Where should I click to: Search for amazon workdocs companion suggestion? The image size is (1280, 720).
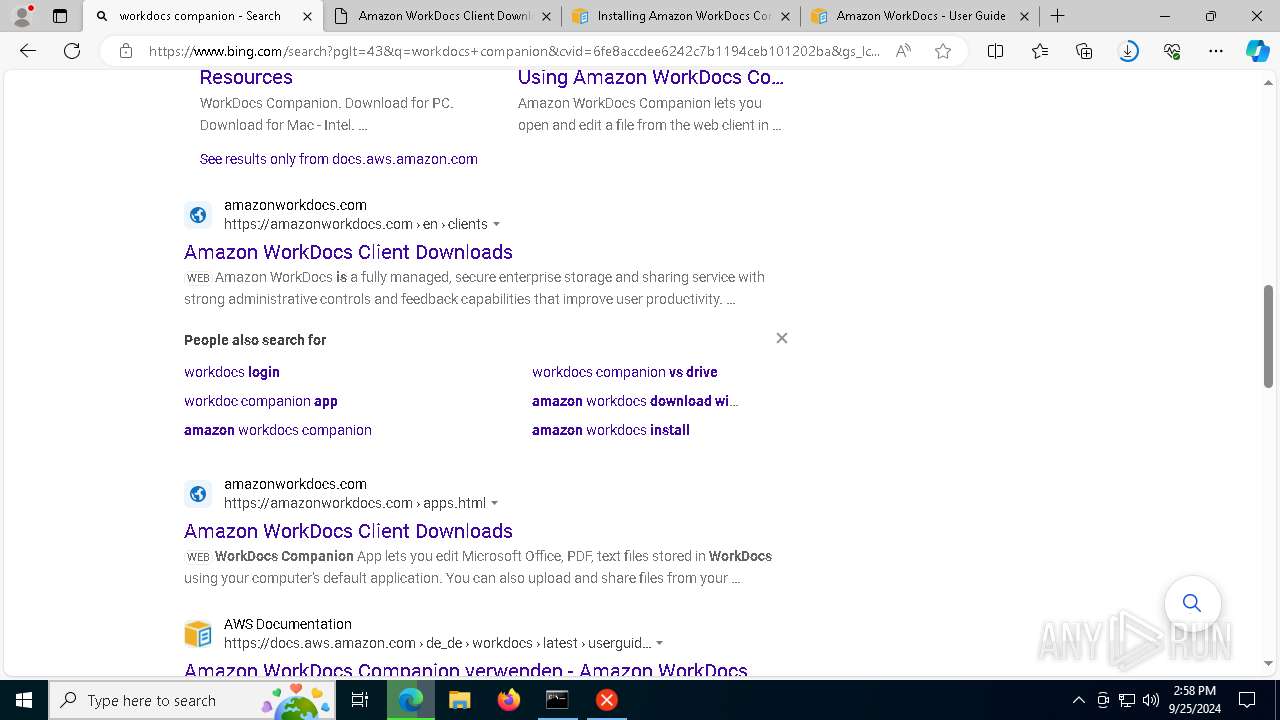click(x=278, y=430)
